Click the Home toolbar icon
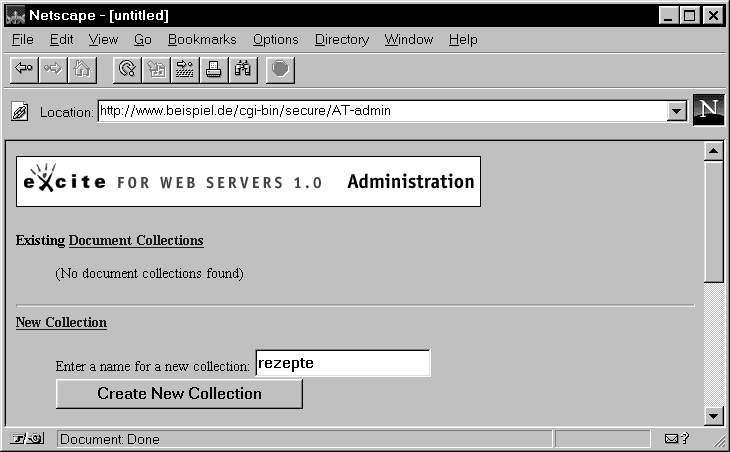The width and height of the screenshot is (730, 452). click(82, 69)
